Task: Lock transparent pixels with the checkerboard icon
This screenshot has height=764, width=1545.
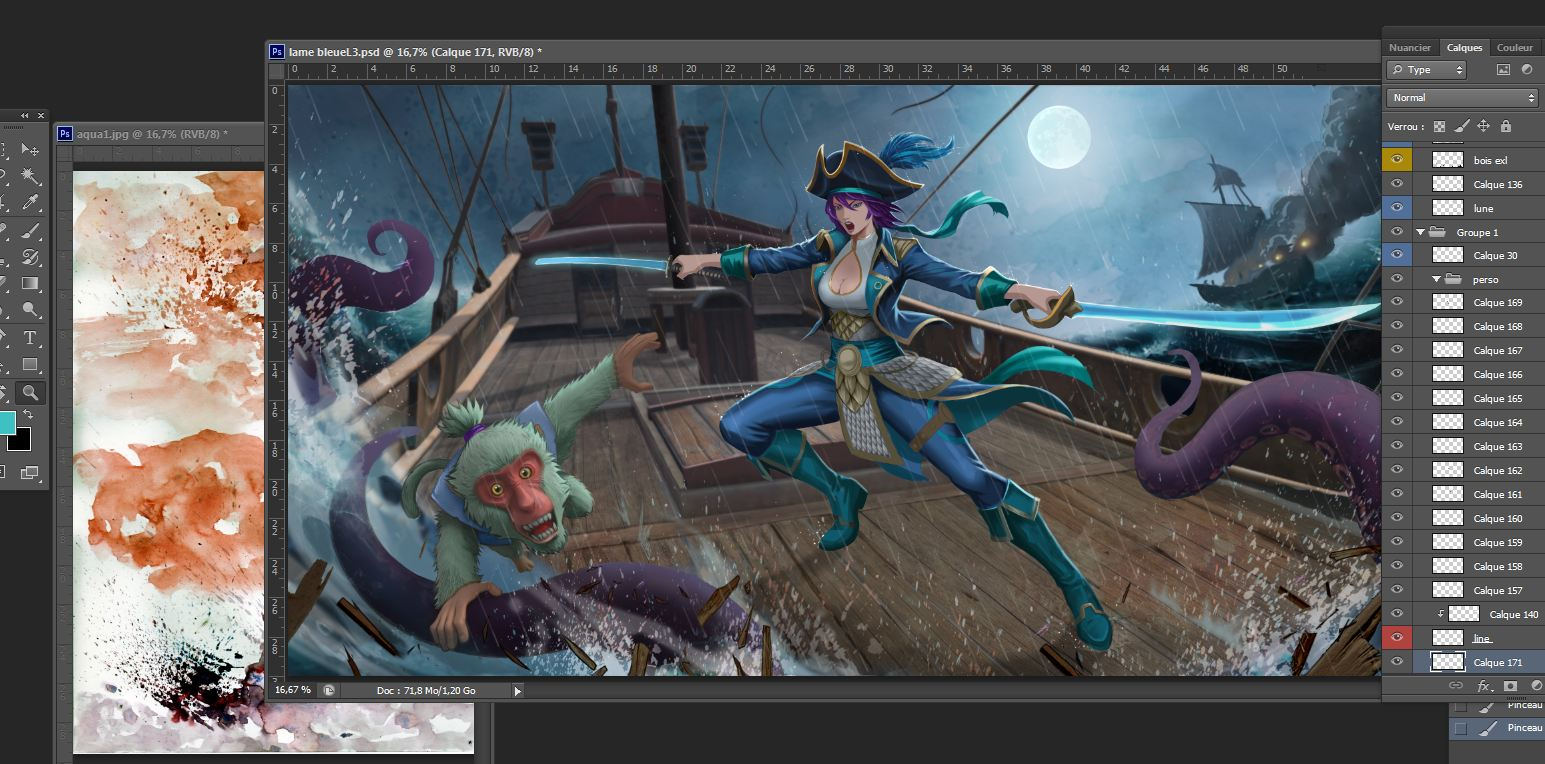Action: 1439,127
